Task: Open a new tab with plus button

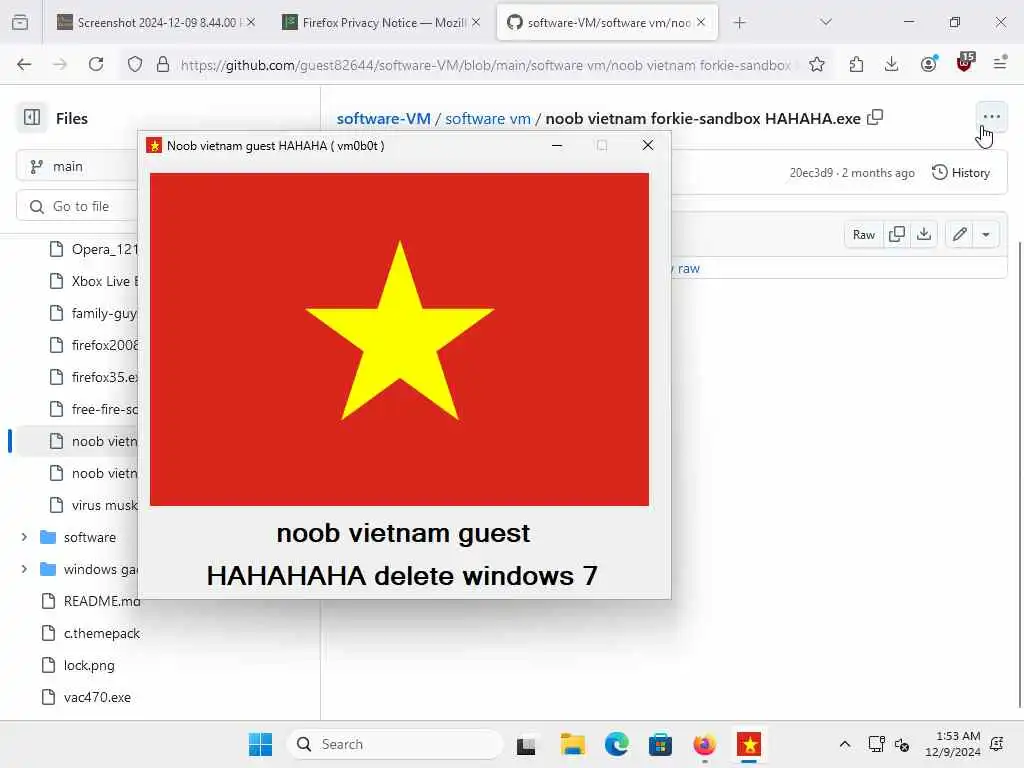Action: pyautogui.click(x=739, y=23)
